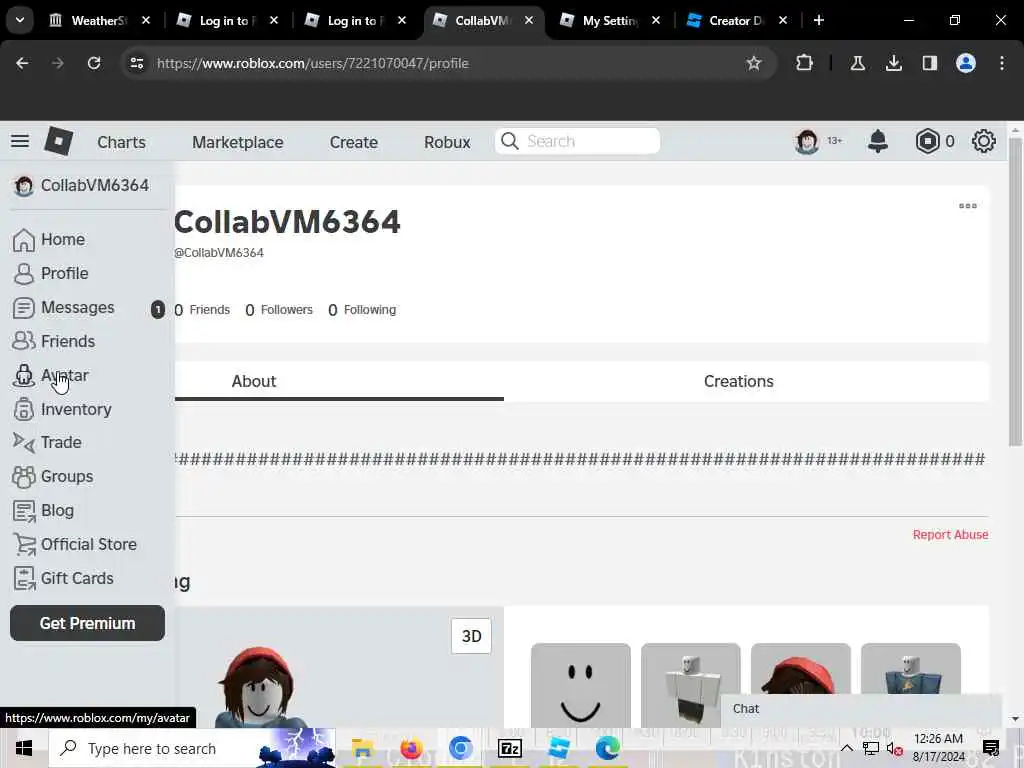Switch to the My Settings tab
This screenshot has width=1024, height=768.
[x=610, y=20]
